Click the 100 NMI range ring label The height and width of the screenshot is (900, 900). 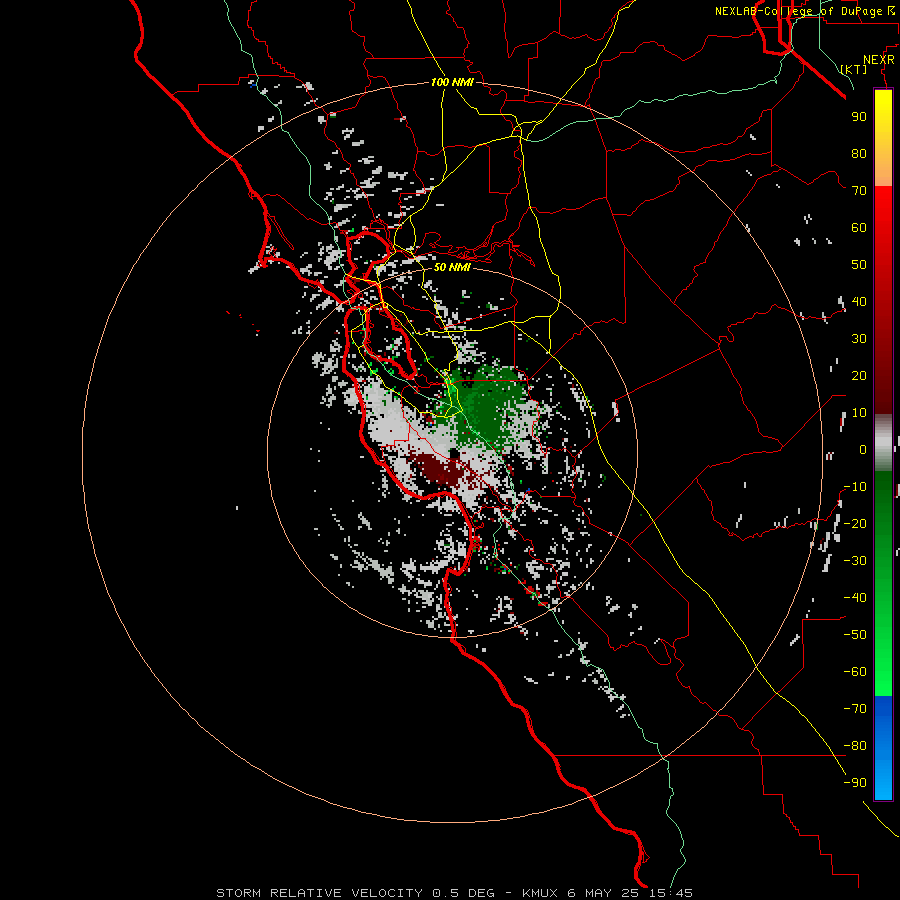(452, 82)
